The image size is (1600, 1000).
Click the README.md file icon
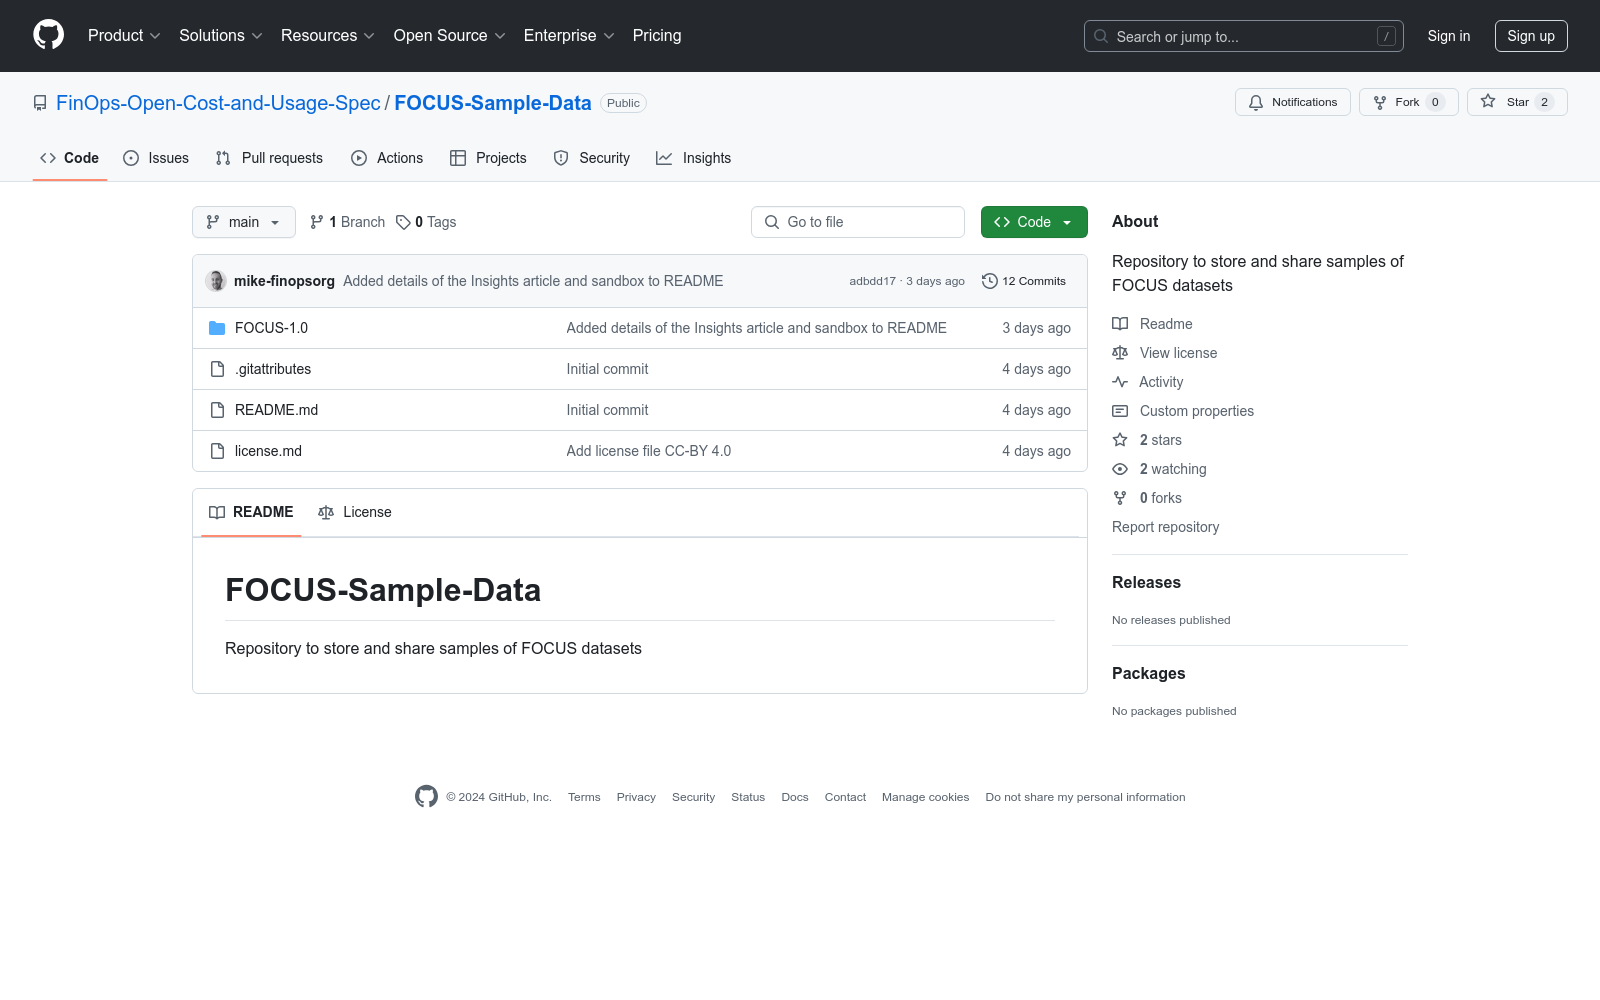click(217, 410)
